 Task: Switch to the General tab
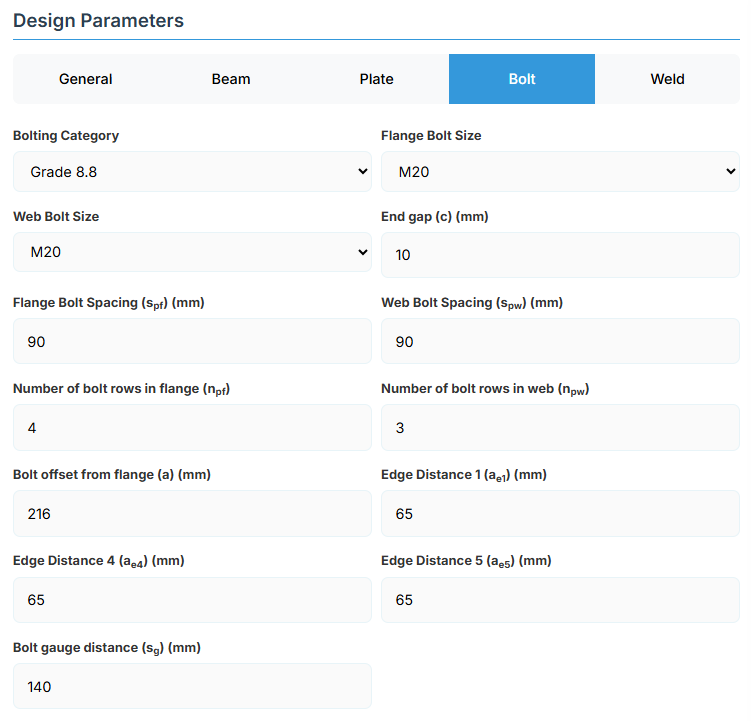pos(86,79)
